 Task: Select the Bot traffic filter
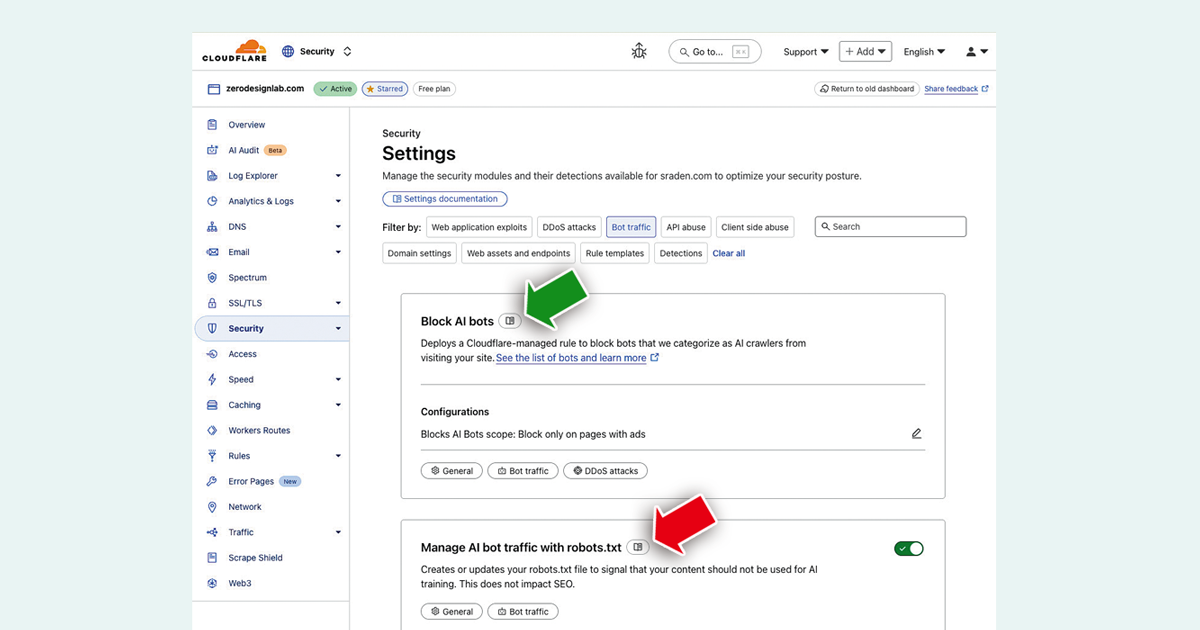coord(631,227)
